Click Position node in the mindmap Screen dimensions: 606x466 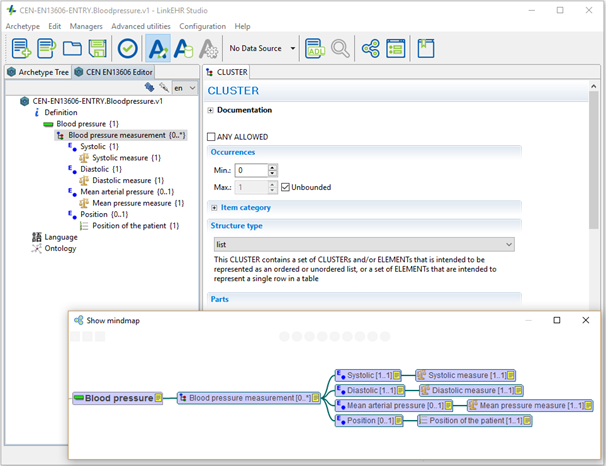coord(369,421)
